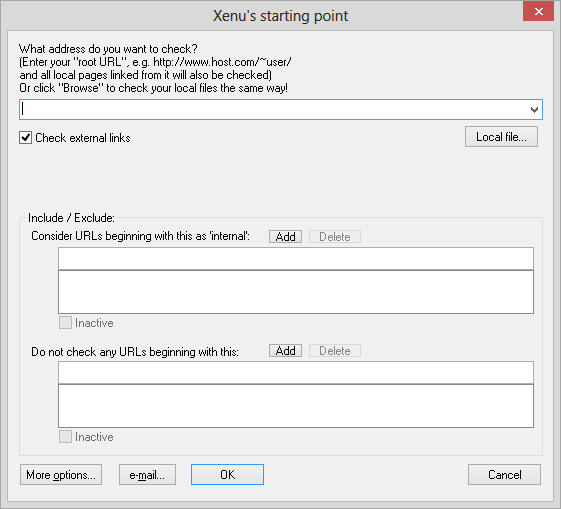This screenshot has width=561, height=509.
Task: Close the Xenu's starting point dialog
Action: (x=538, y=11)
